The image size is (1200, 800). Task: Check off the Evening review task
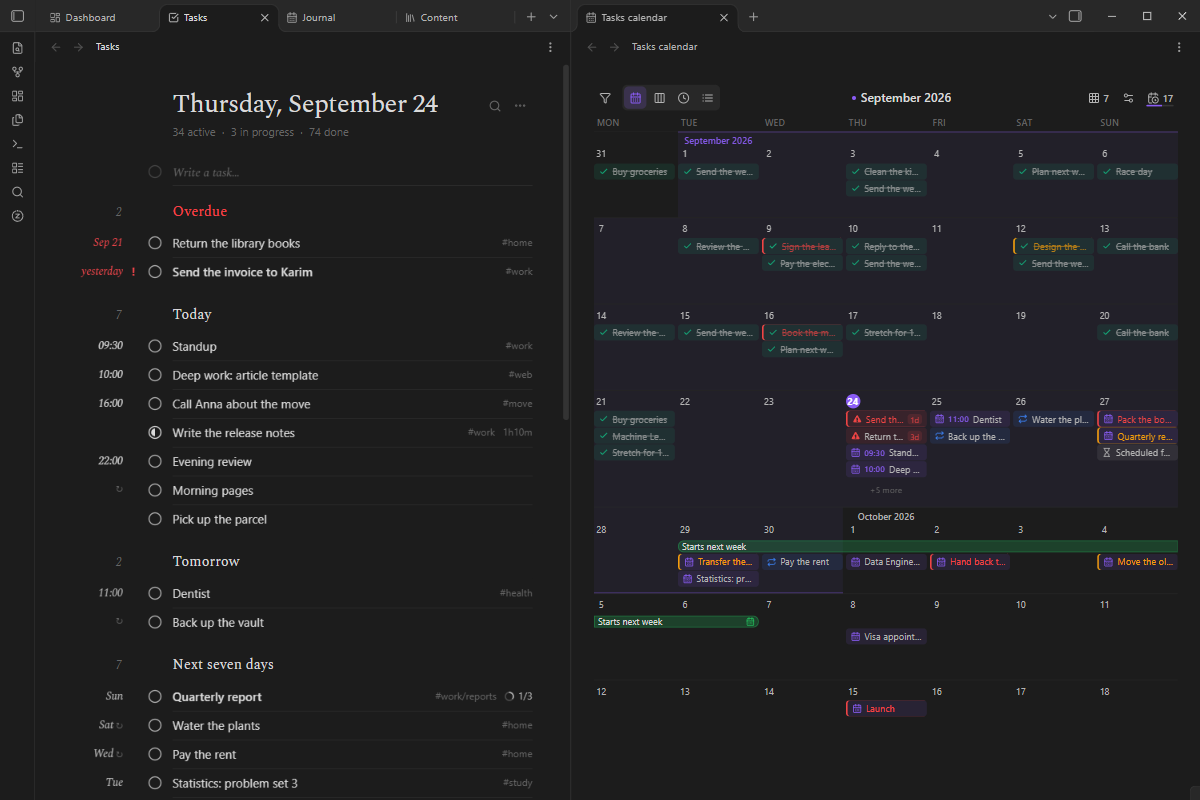(155, 462)
